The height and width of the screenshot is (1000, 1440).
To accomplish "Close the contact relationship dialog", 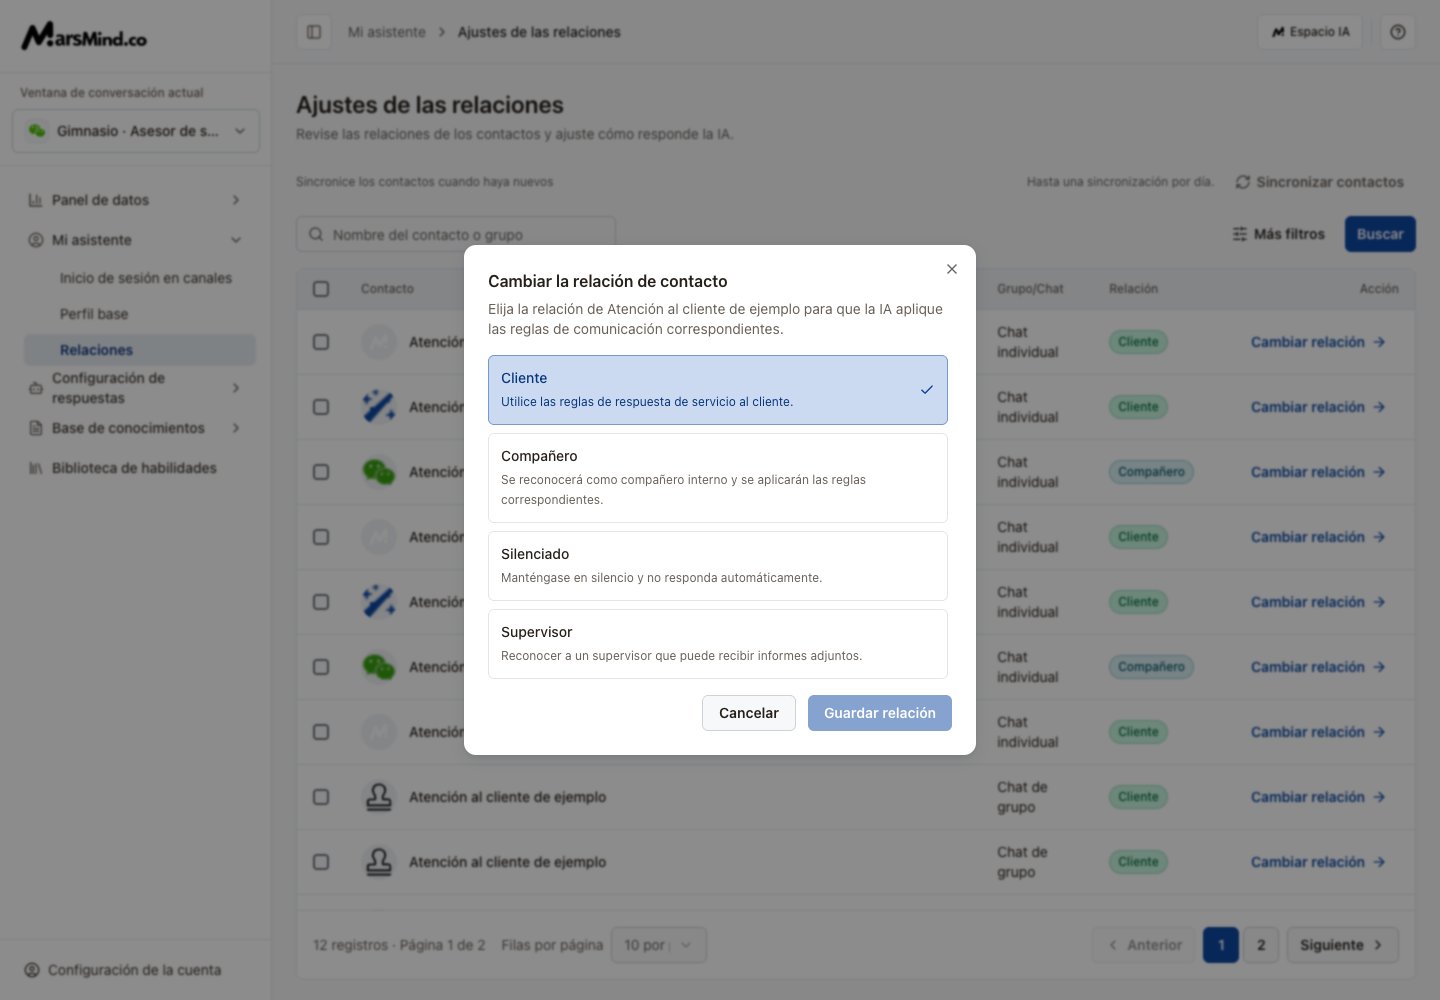I will [x=952, y=269].
